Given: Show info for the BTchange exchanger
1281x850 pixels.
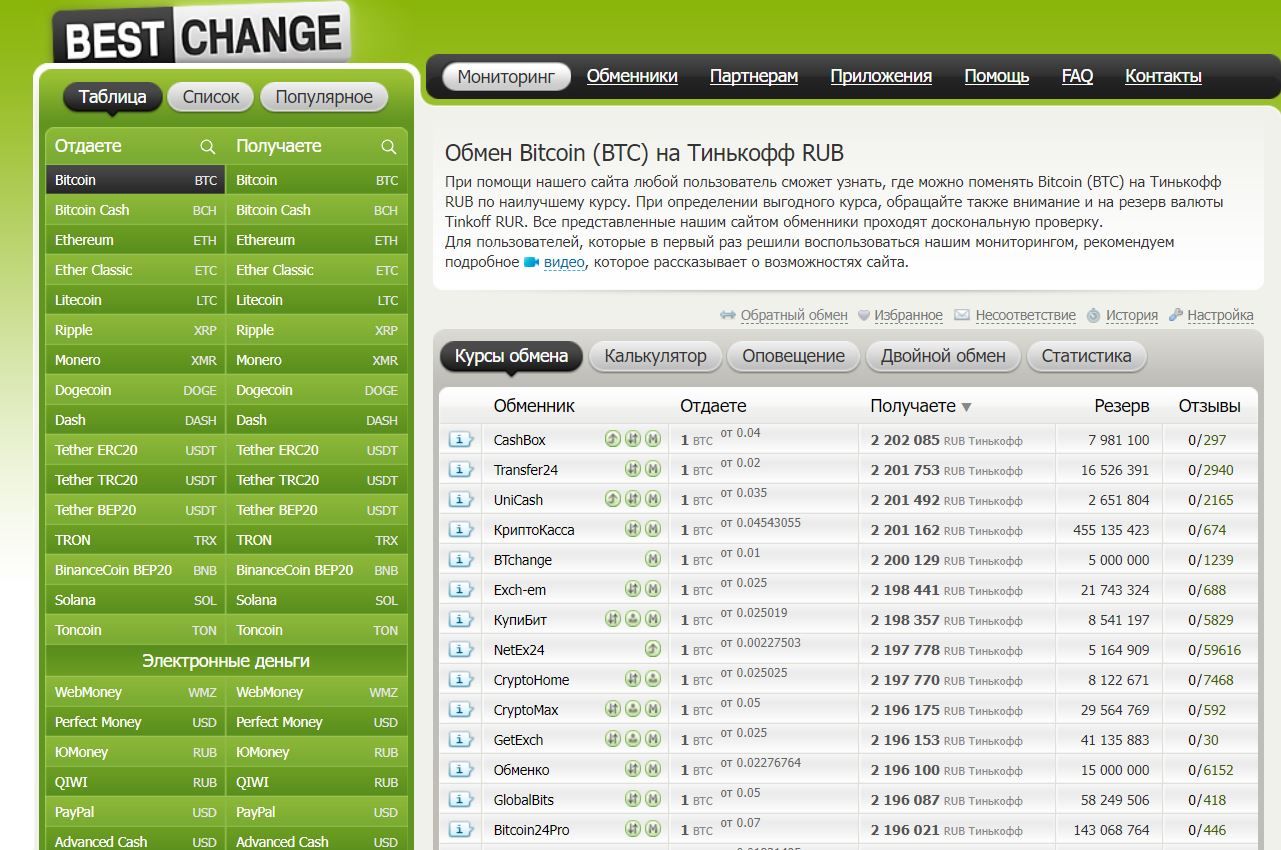Looking at the screenshot, I should [x=461, y=560].
